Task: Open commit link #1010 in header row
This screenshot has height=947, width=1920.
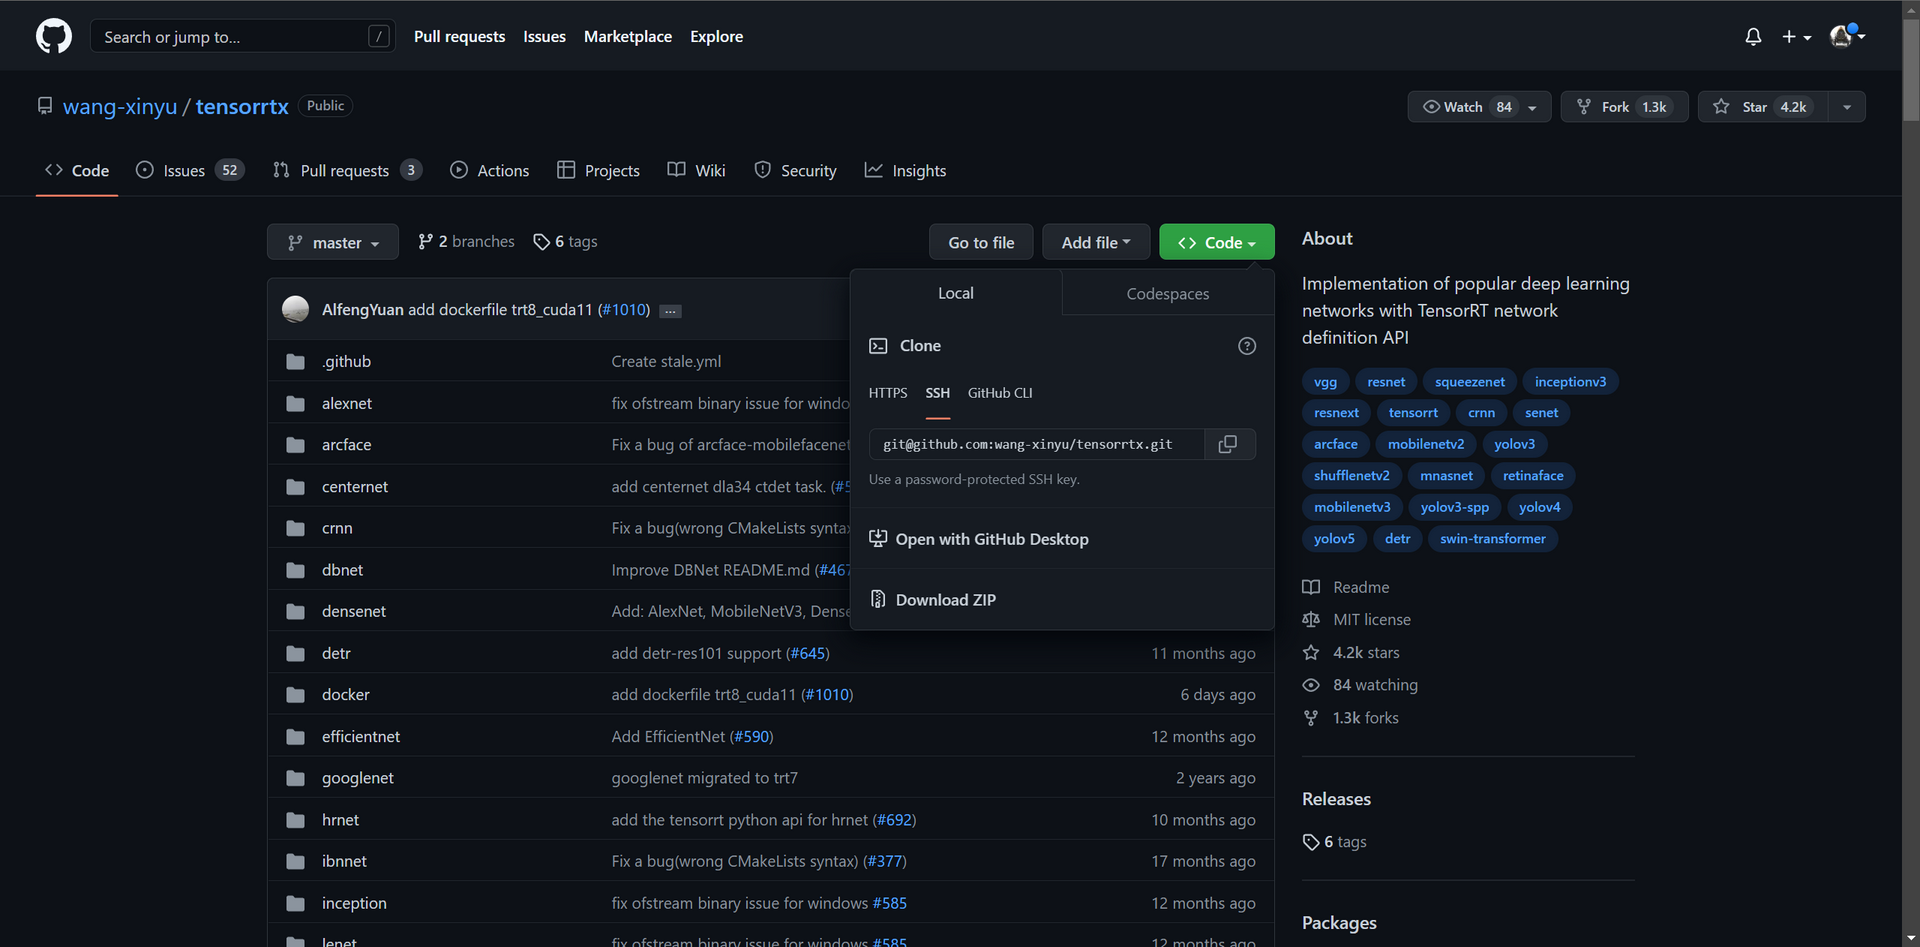Action: pyautogui.click(x=624, y=310)
